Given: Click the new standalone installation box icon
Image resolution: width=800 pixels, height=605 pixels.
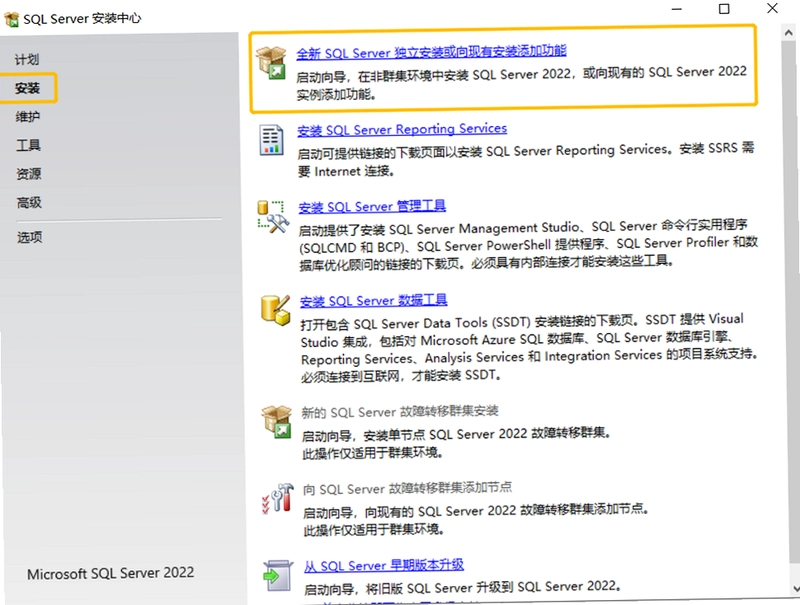Looking at the screenshot, I should [x=271, y=63].
